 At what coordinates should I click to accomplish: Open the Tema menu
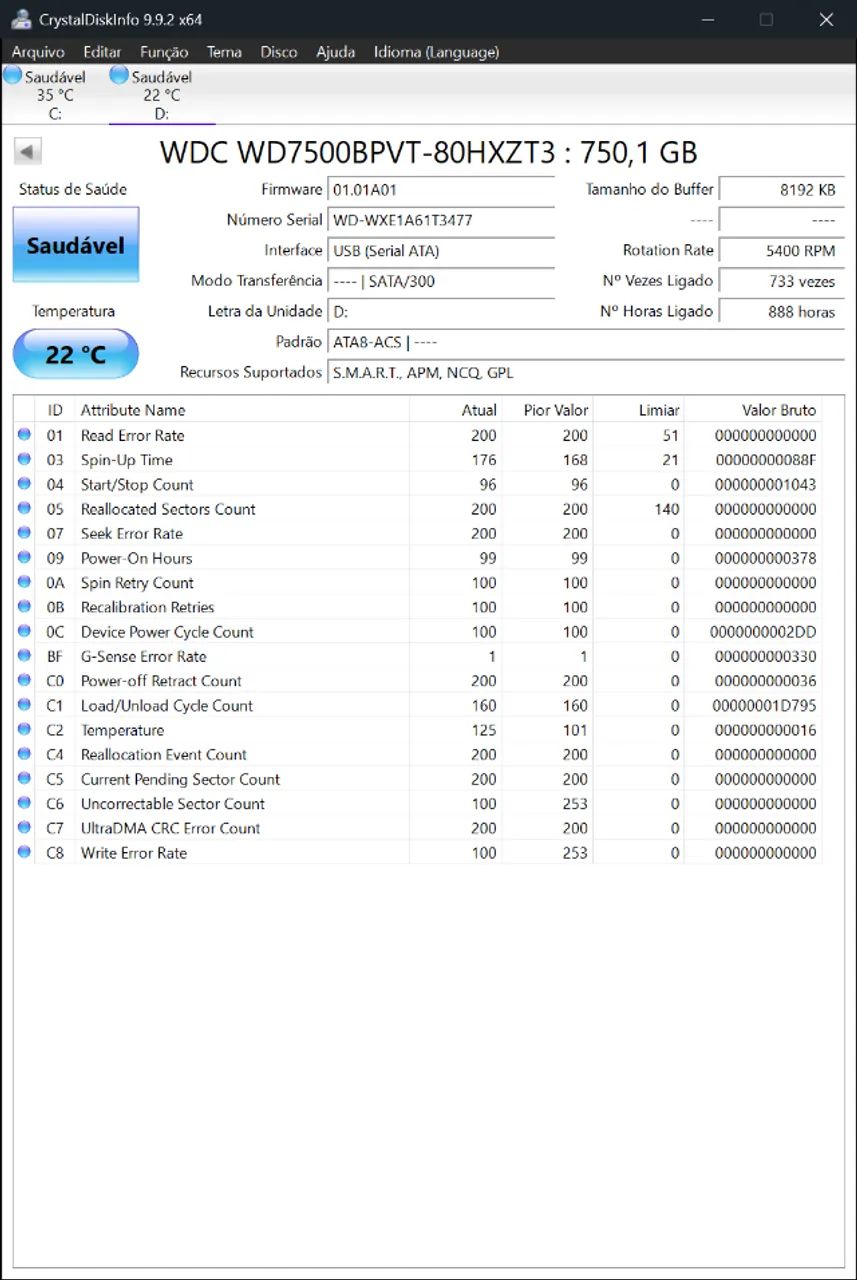224,52
